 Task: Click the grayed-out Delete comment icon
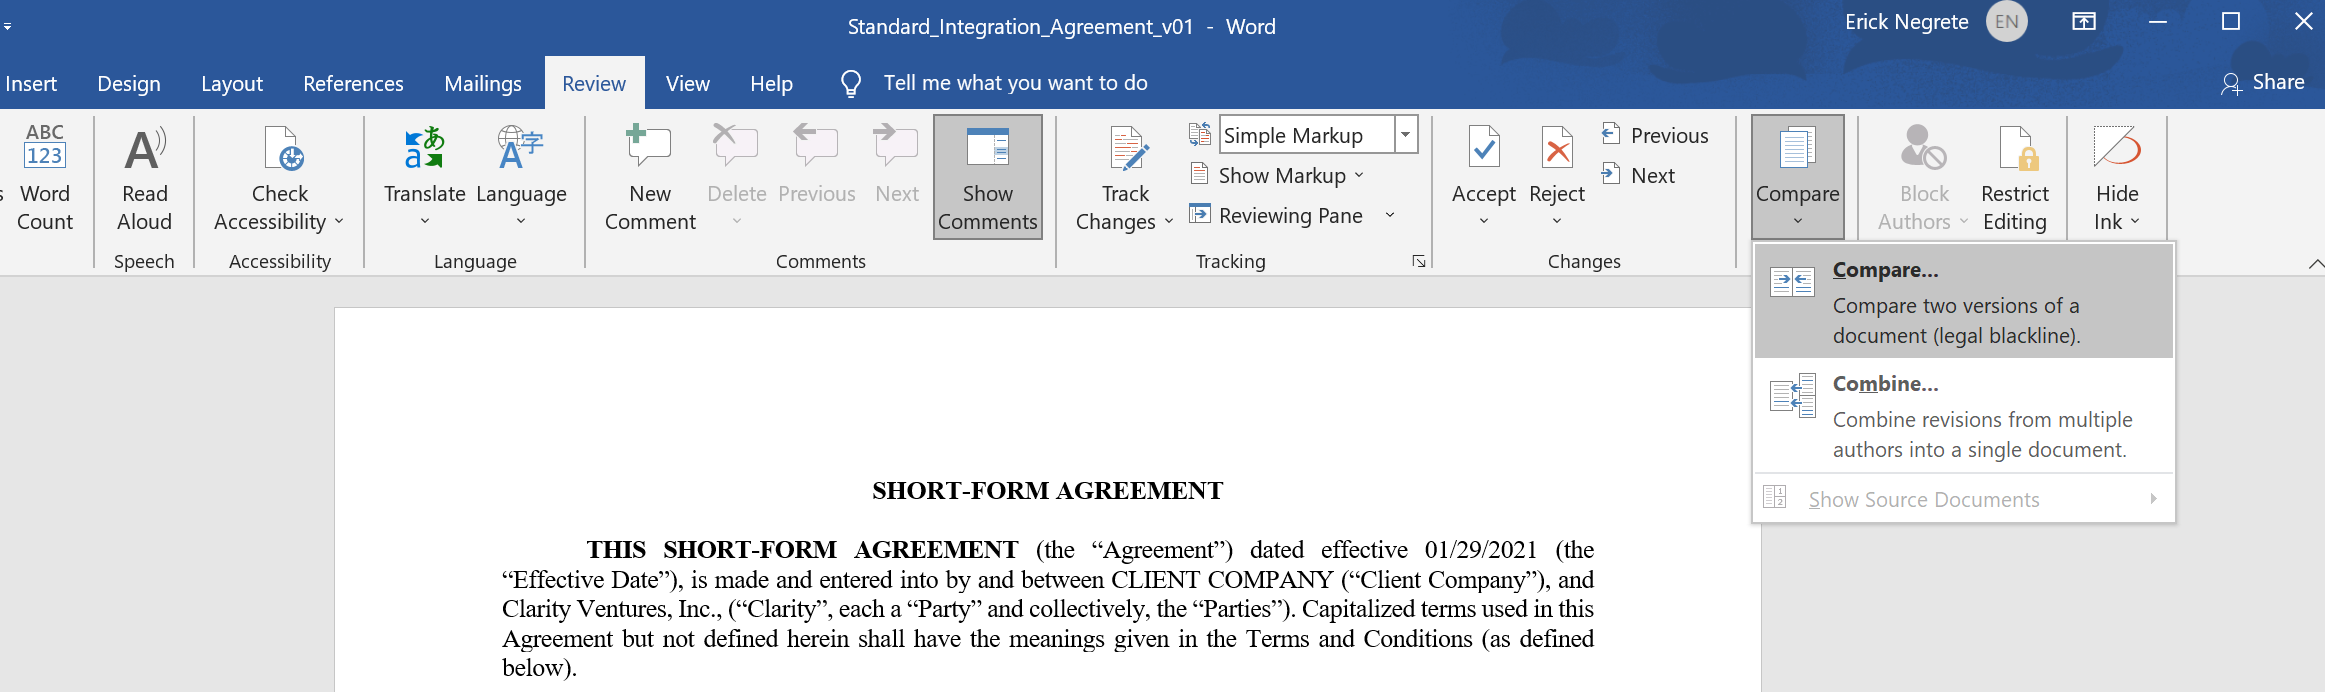coord(736,147)
